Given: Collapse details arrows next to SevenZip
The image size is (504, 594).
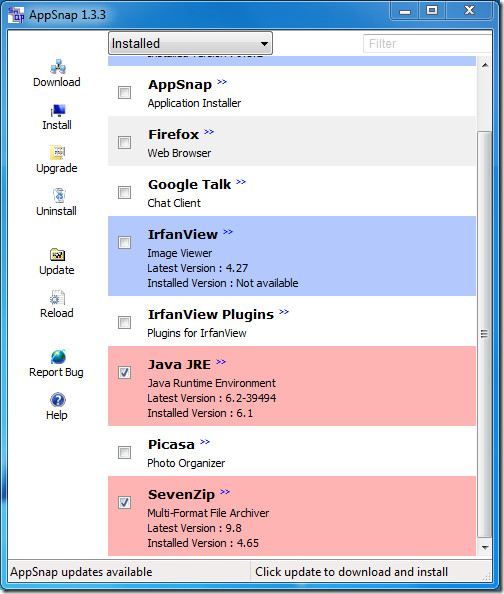Looking at the screenshot, I should 225,492.
